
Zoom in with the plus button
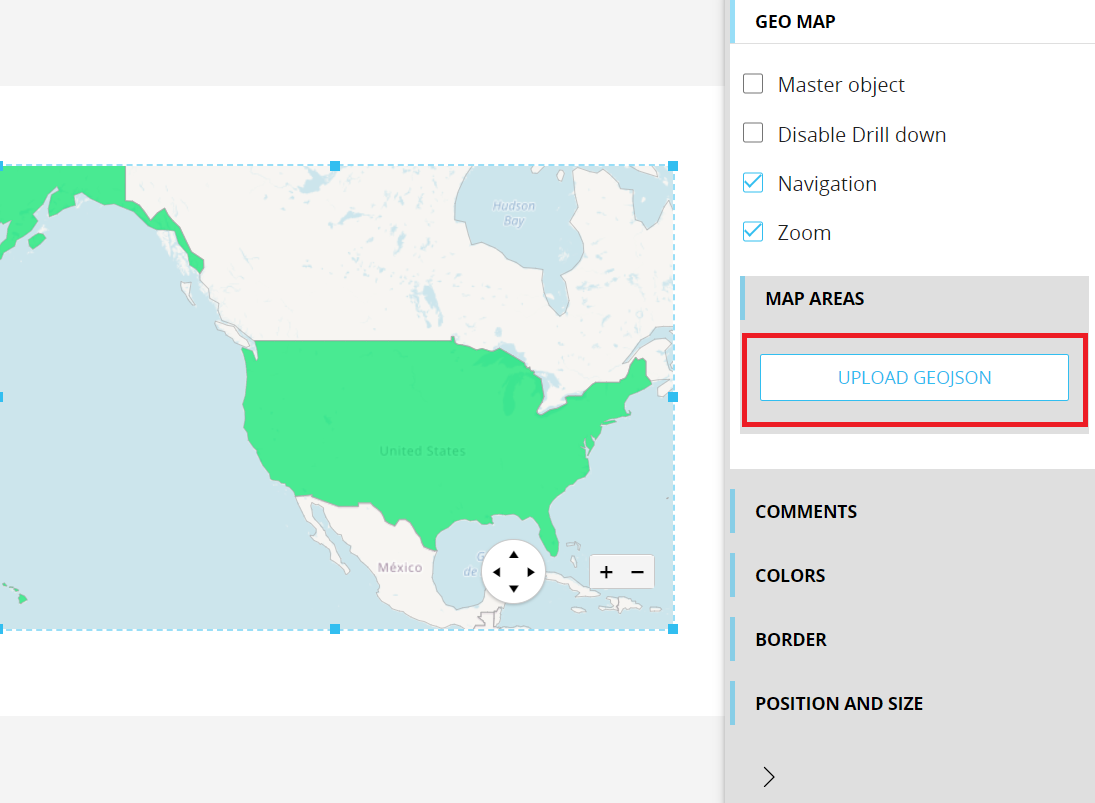(606, 572)
